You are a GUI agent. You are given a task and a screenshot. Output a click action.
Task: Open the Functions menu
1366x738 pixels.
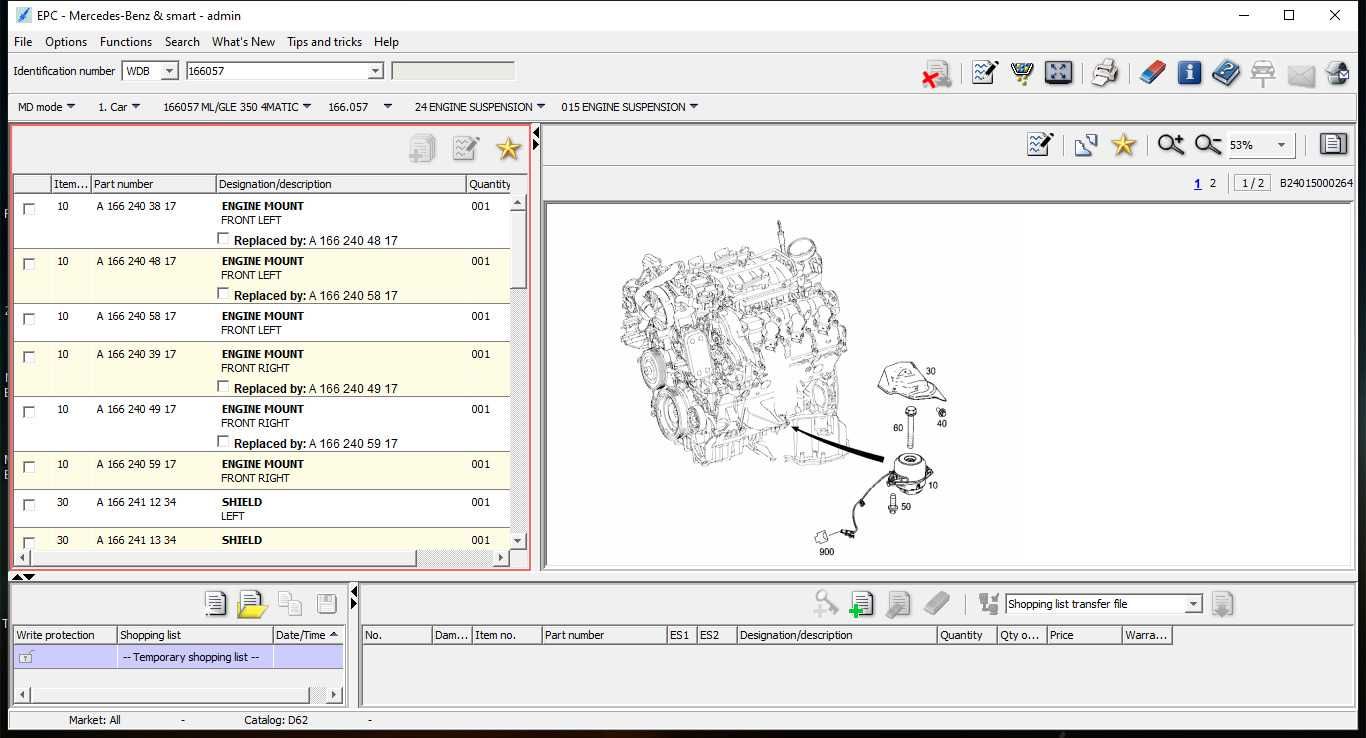126,42
